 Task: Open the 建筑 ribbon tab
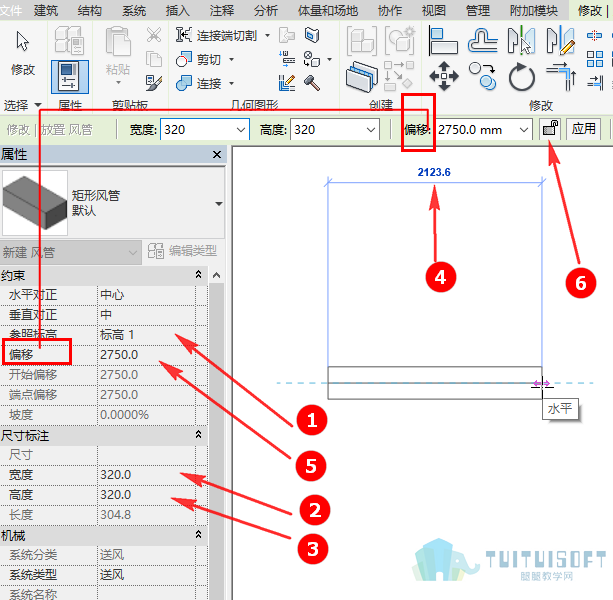pyautogui.click(x=46, y=10)
